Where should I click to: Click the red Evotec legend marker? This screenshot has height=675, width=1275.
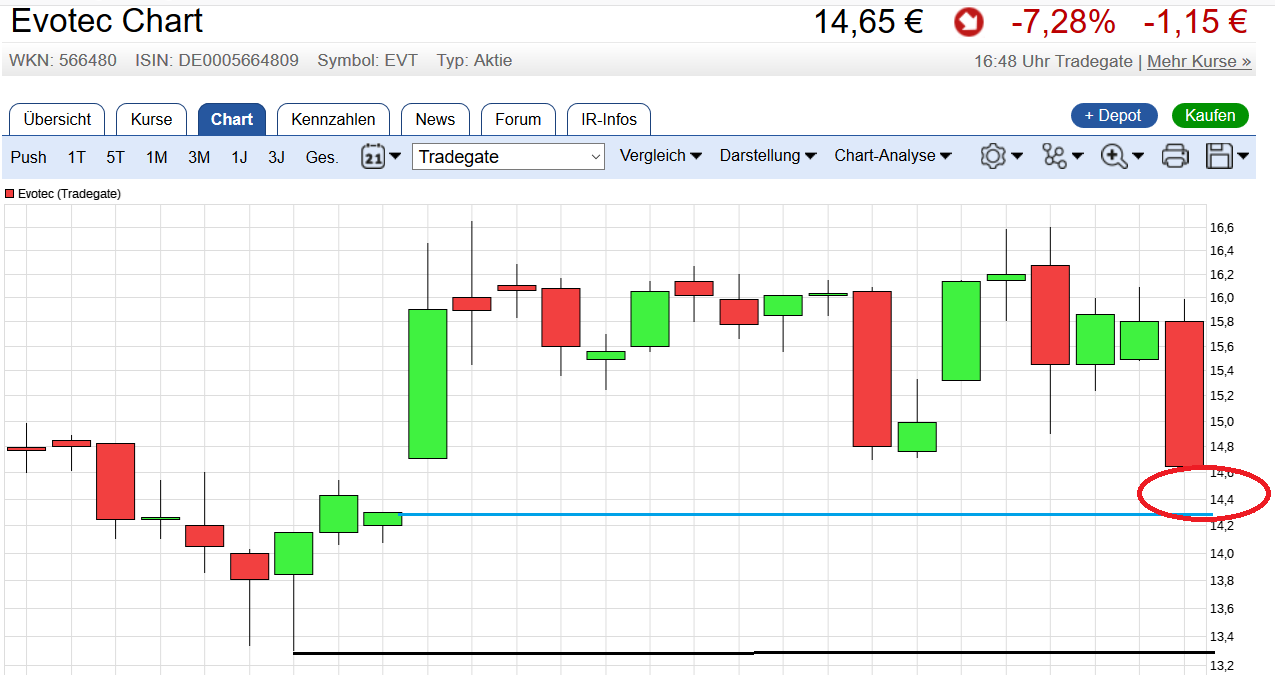pos(10,194)
